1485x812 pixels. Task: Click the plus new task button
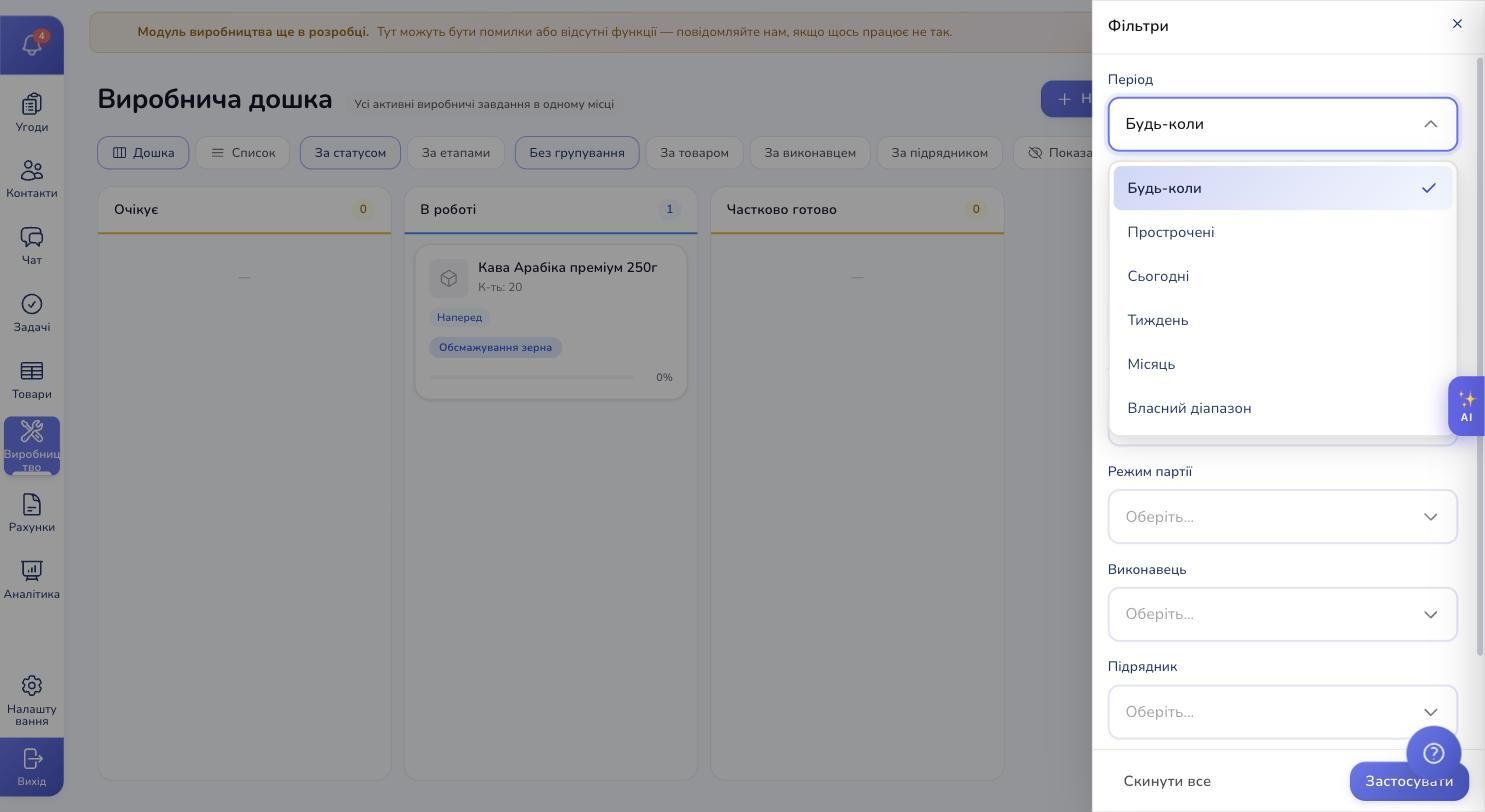pos(1067,99)
